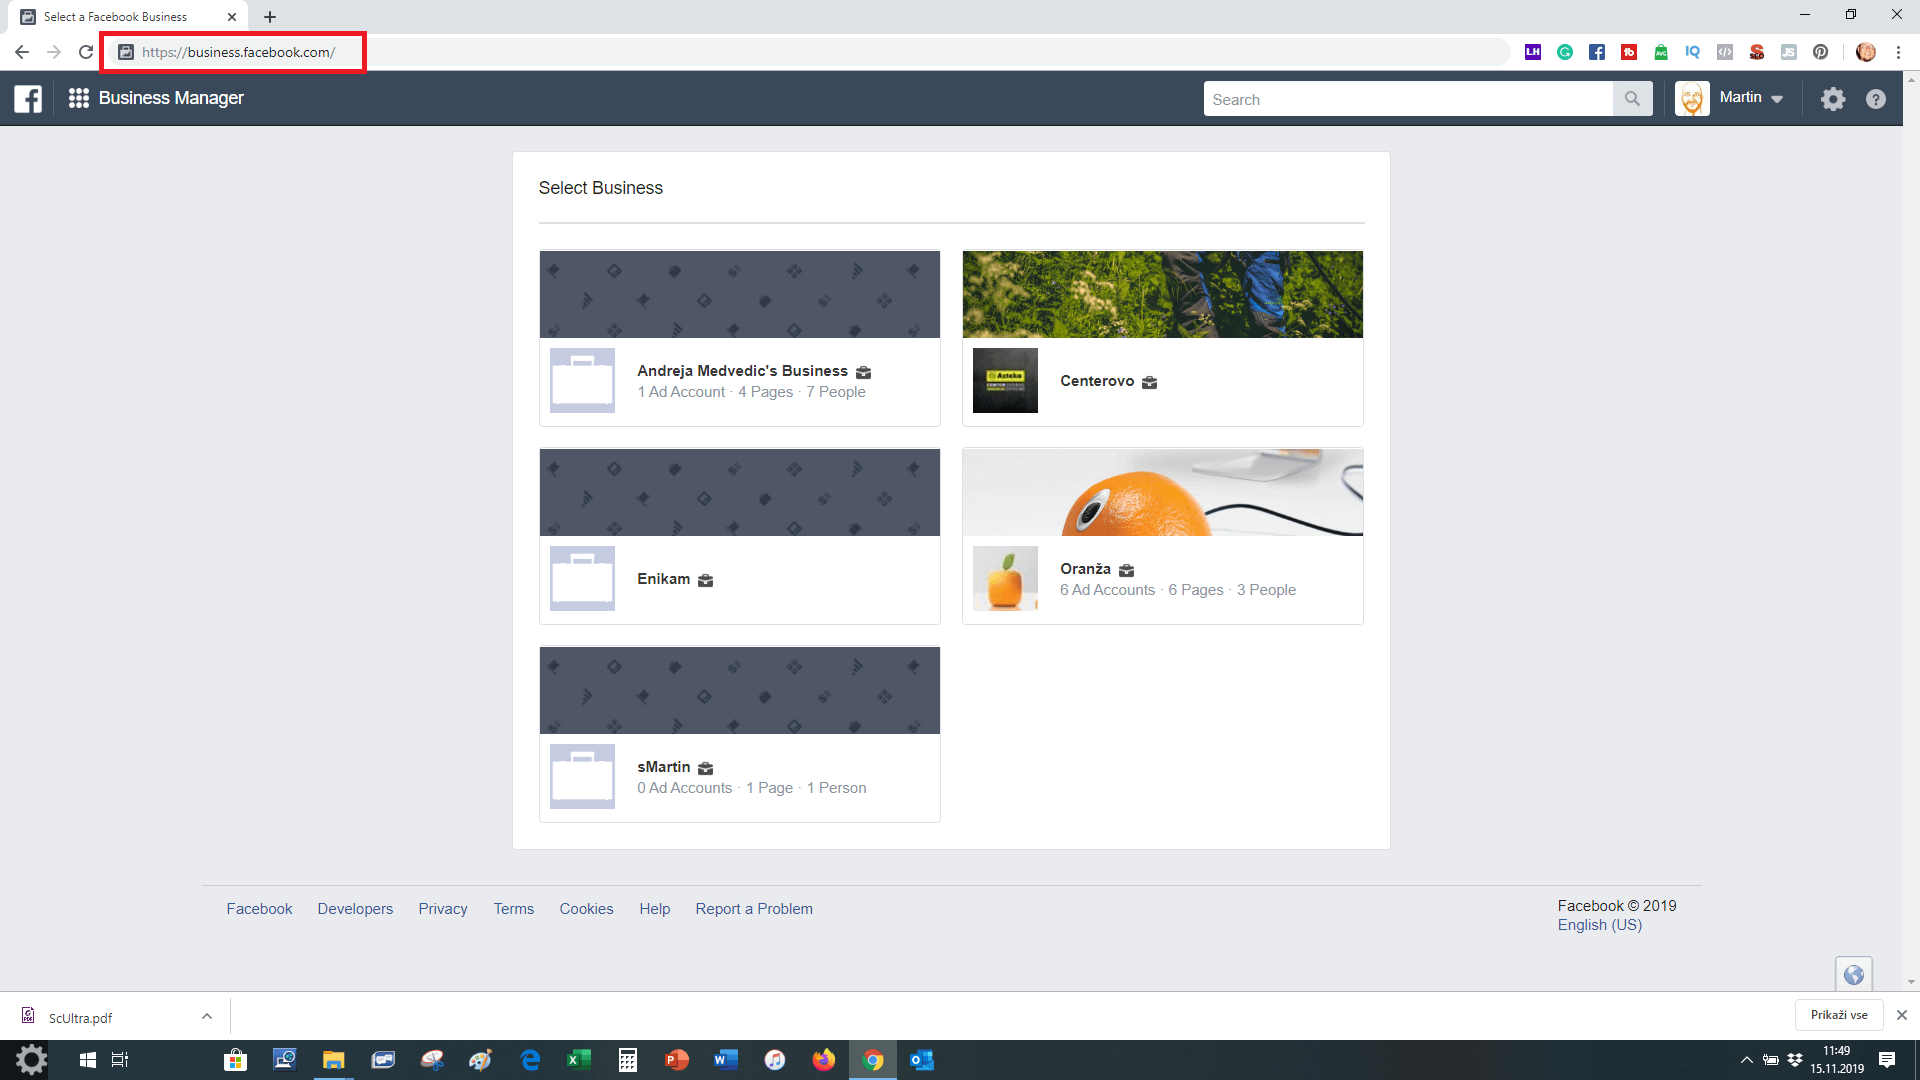Open Business Settings gear icon
The width and height of the screenshot is (1920, 1080).
pyautogui.click(x=1832, y=99)
